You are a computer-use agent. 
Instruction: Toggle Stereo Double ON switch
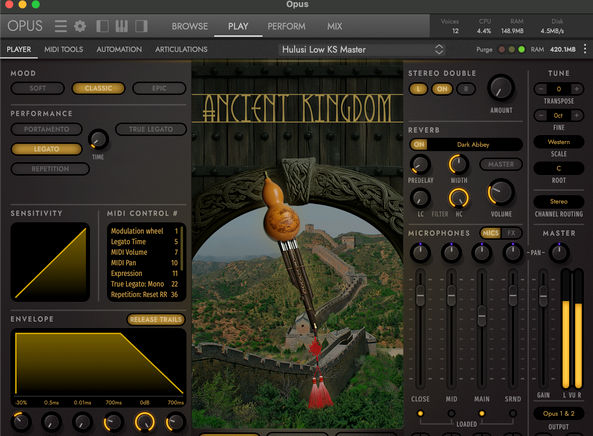pos(442,89)
